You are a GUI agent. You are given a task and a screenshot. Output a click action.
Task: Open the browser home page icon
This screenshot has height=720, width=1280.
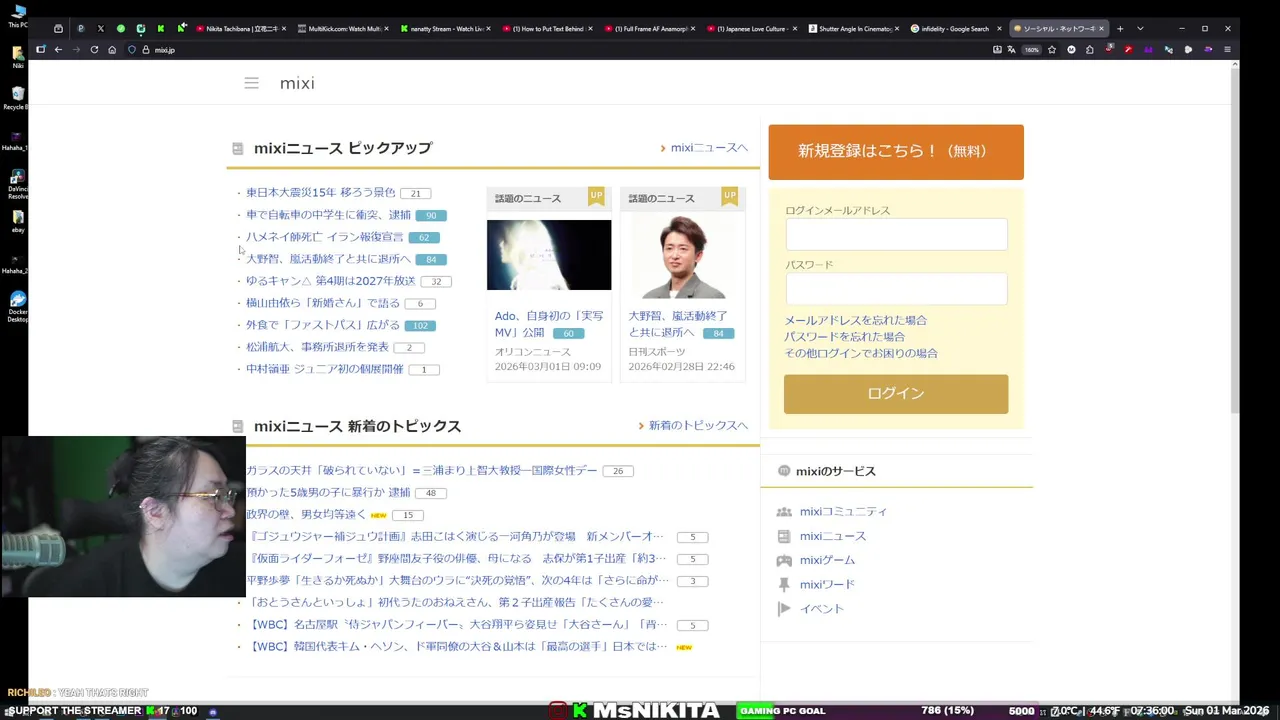[112, 49]
